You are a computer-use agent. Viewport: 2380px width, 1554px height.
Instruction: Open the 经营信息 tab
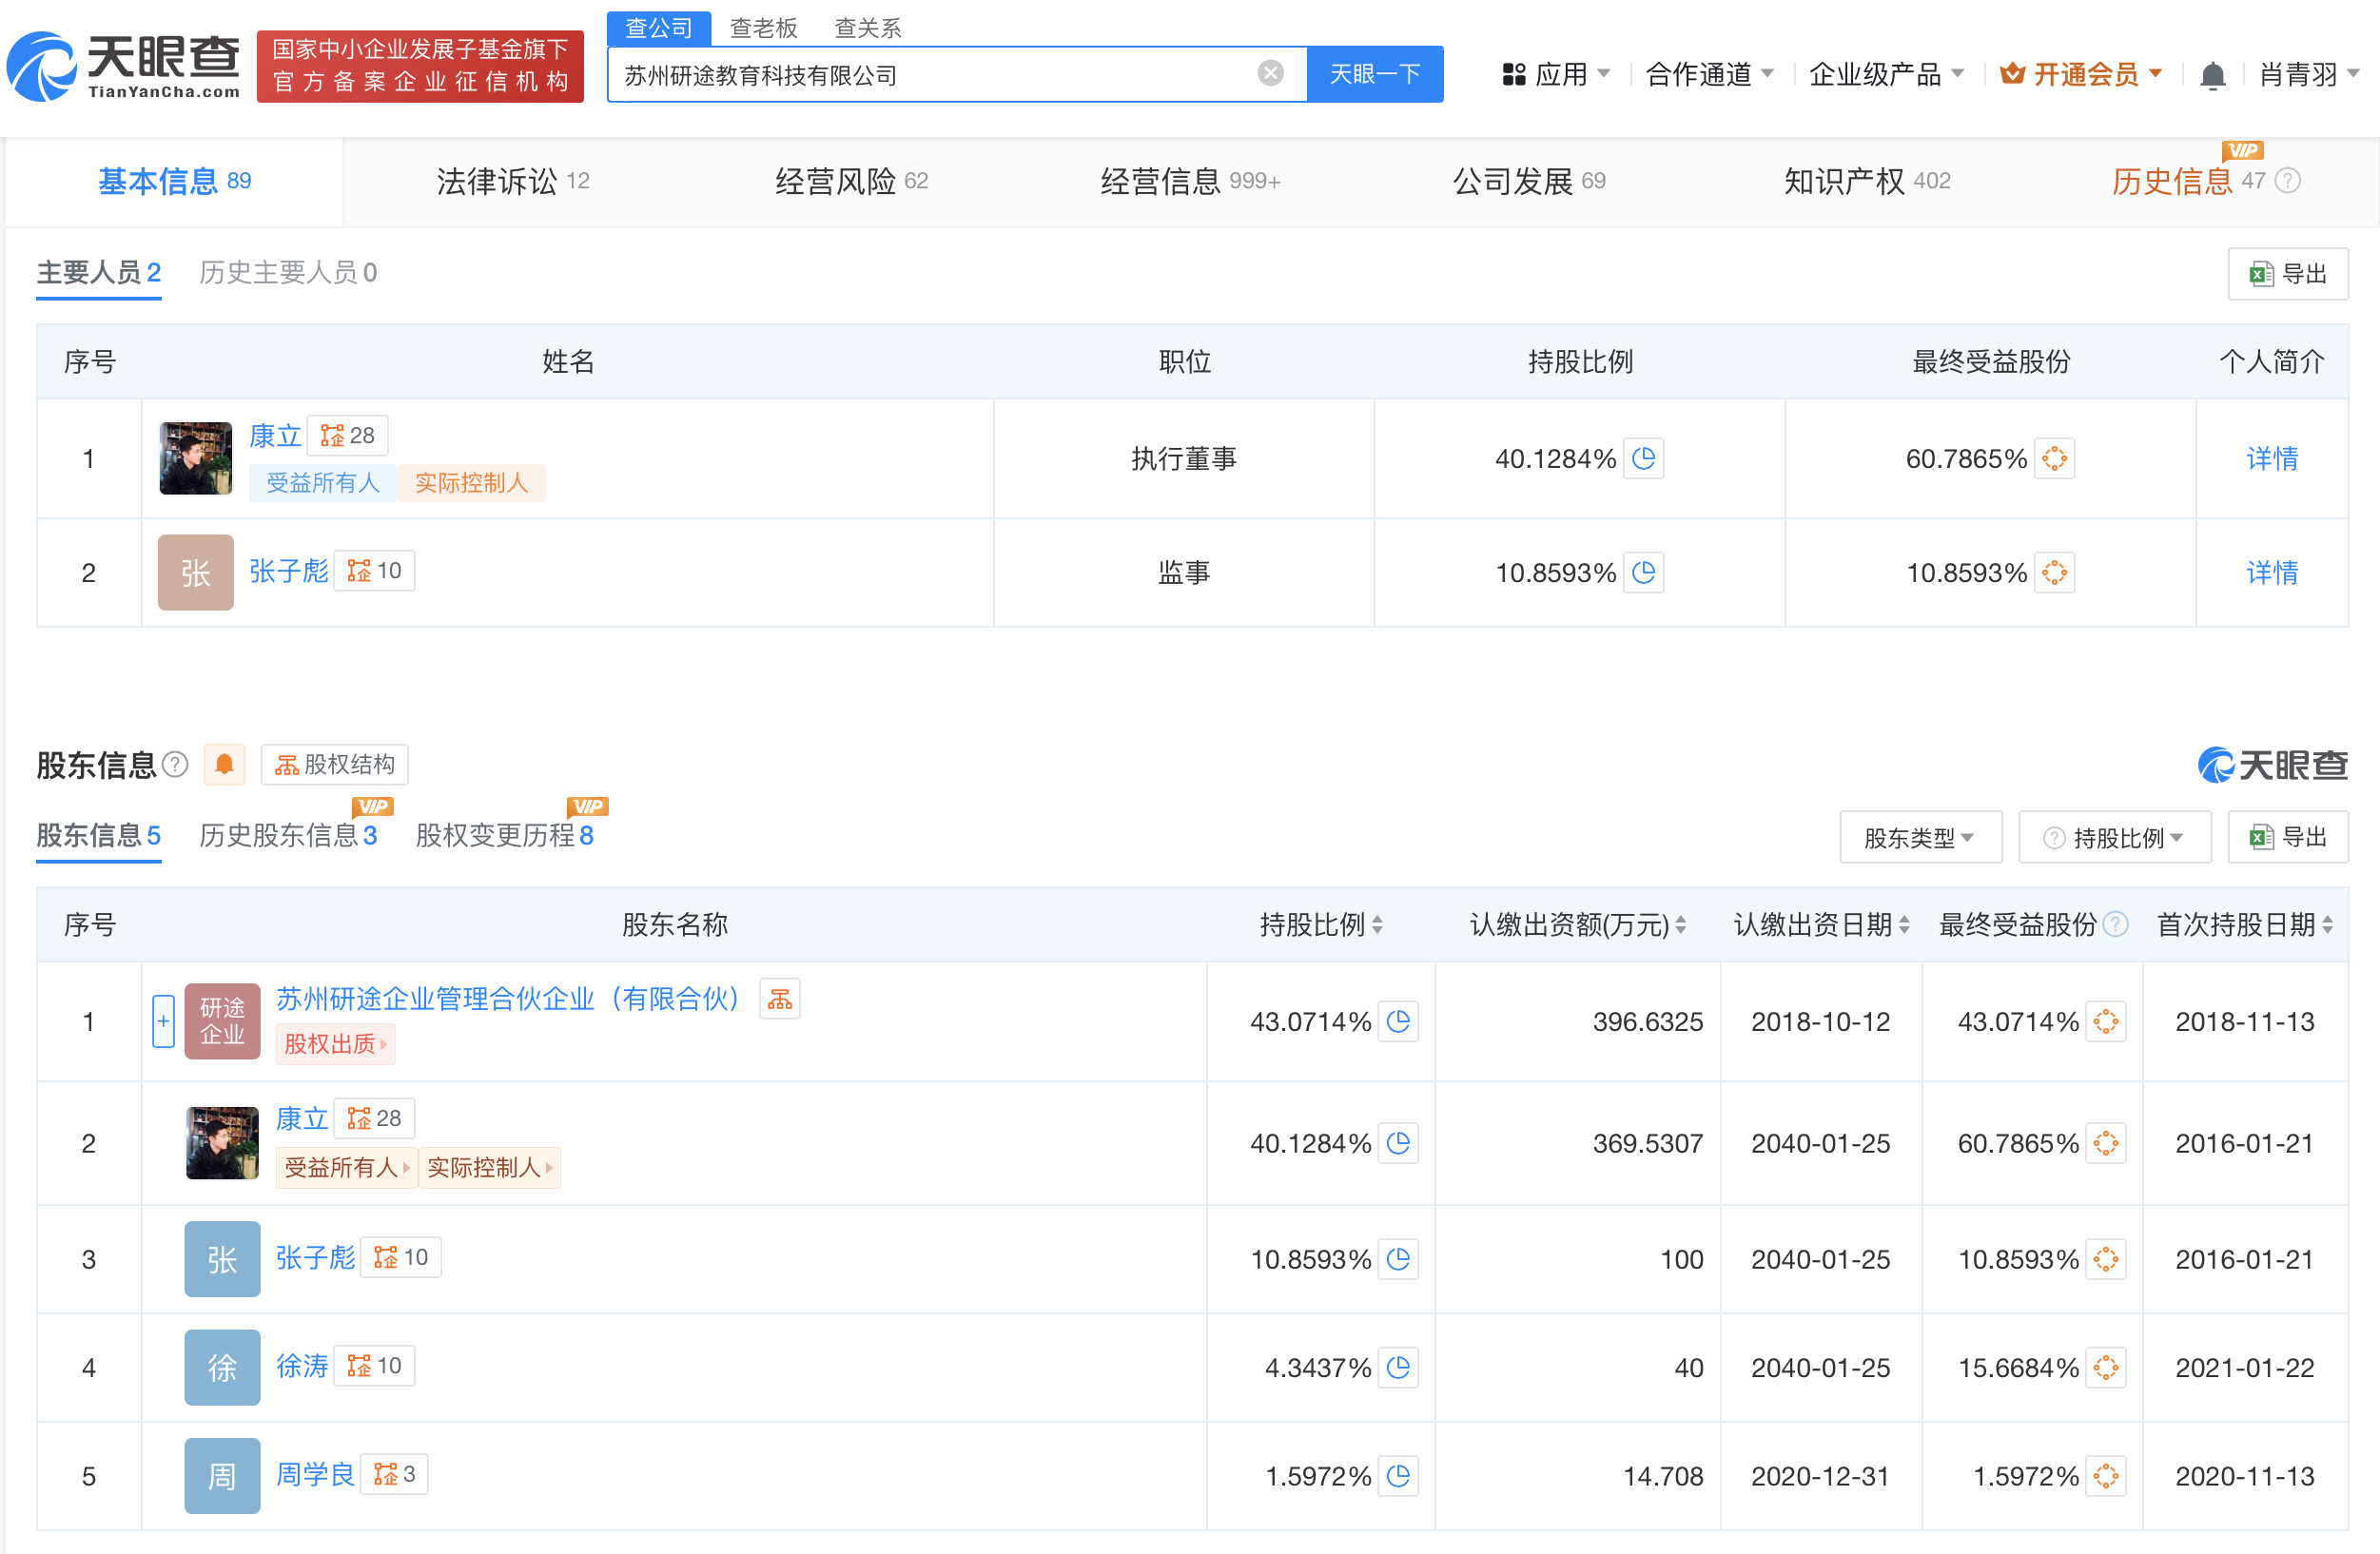[x=1190, y=181]
